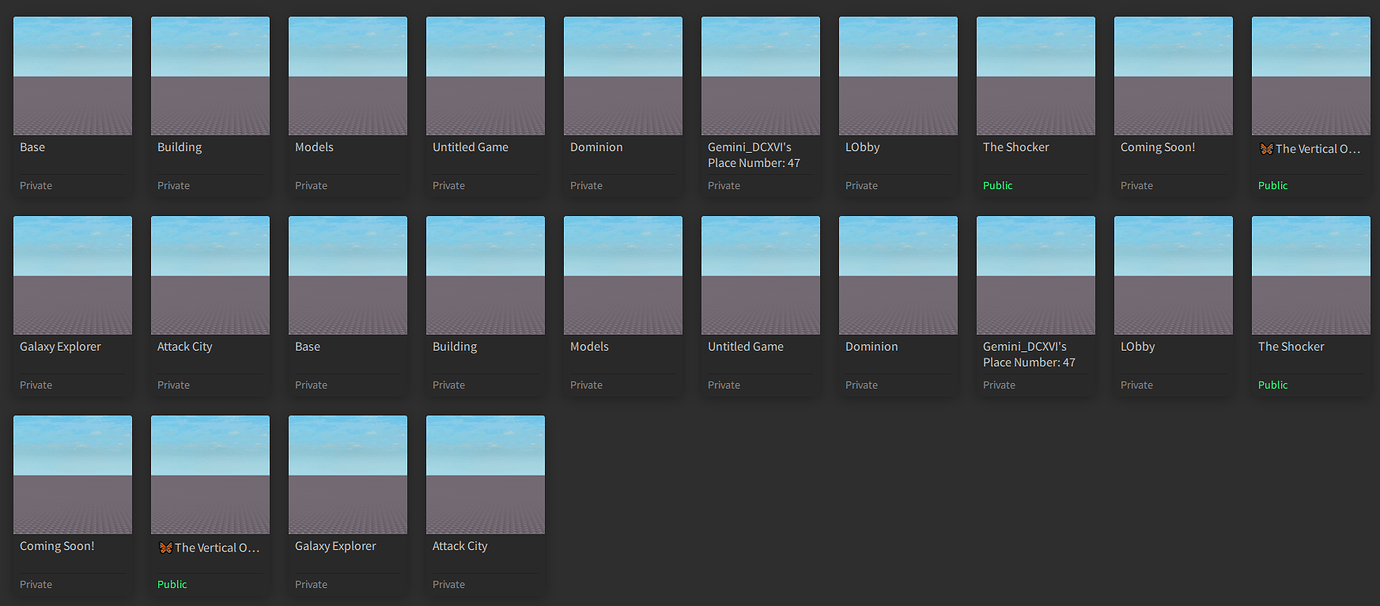
Task: Click the Public label under The Vertical O... card
Action: (x=1272, y=185)
